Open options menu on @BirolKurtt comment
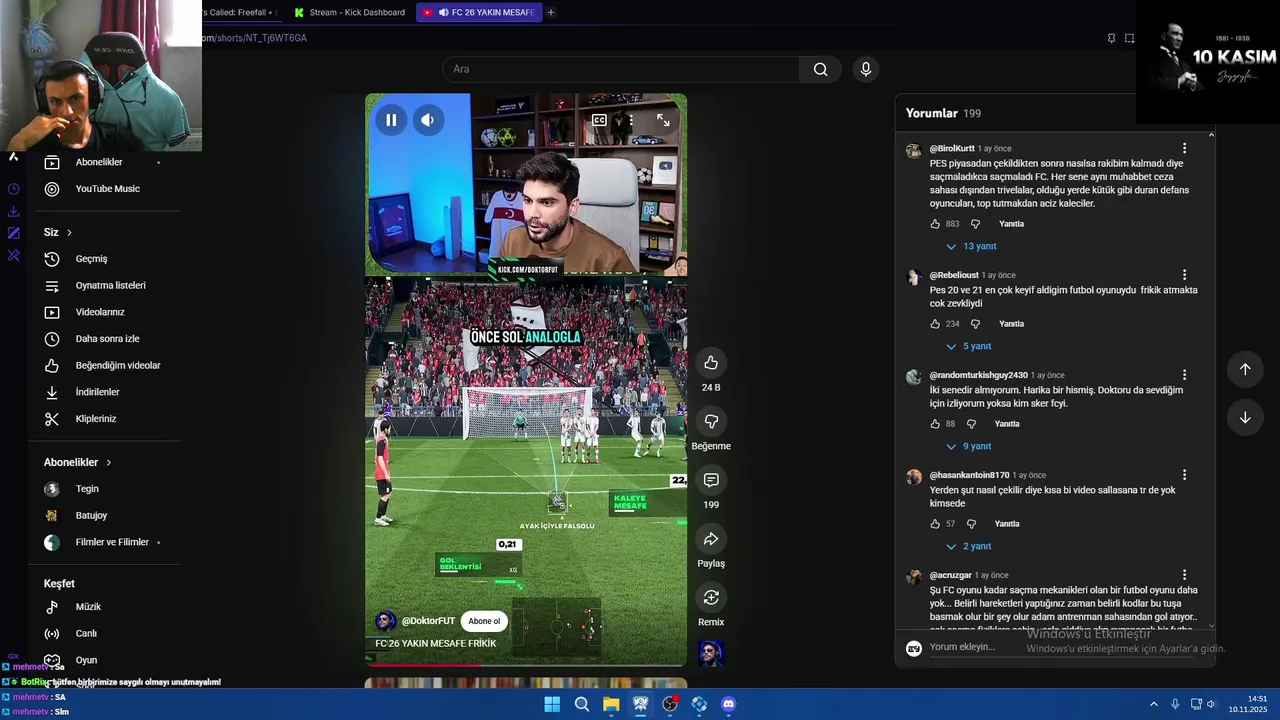Screen dimensions: 1280x720 (x=1184, y=148)
